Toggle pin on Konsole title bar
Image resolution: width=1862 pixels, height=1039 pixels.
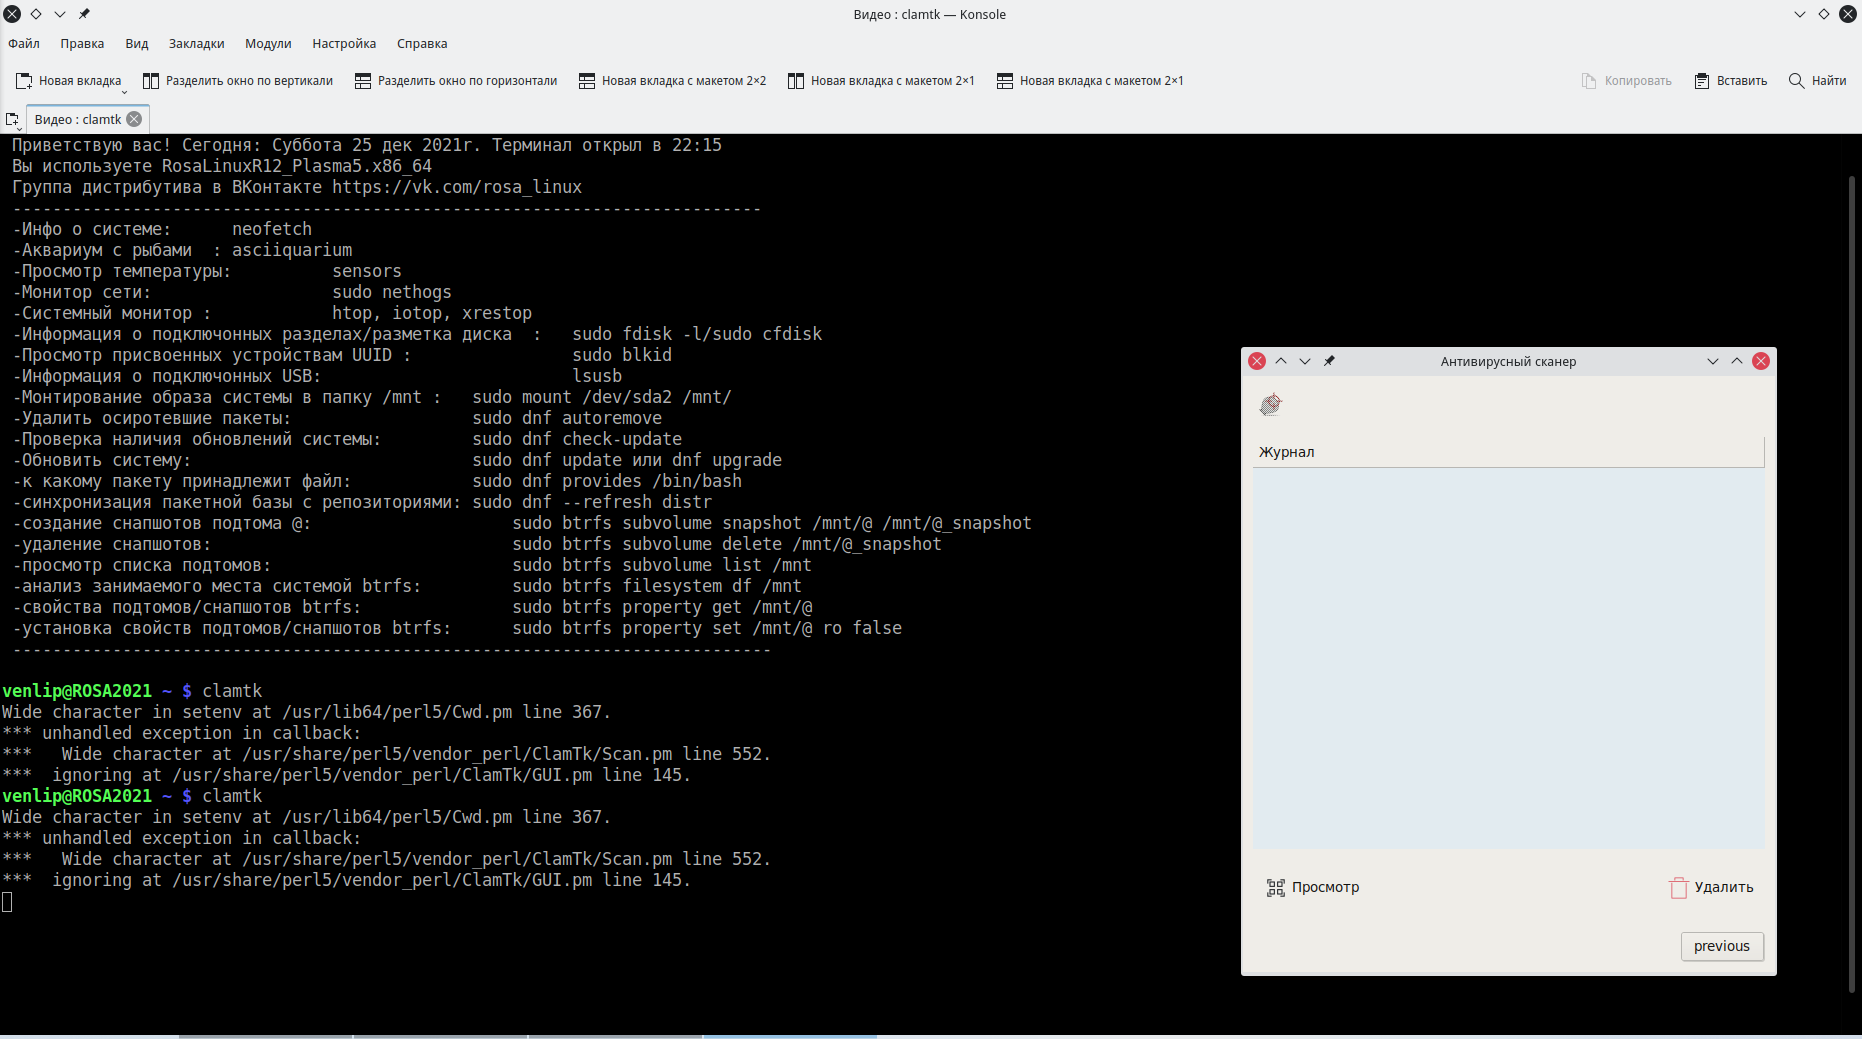click(x=84, y=14)
